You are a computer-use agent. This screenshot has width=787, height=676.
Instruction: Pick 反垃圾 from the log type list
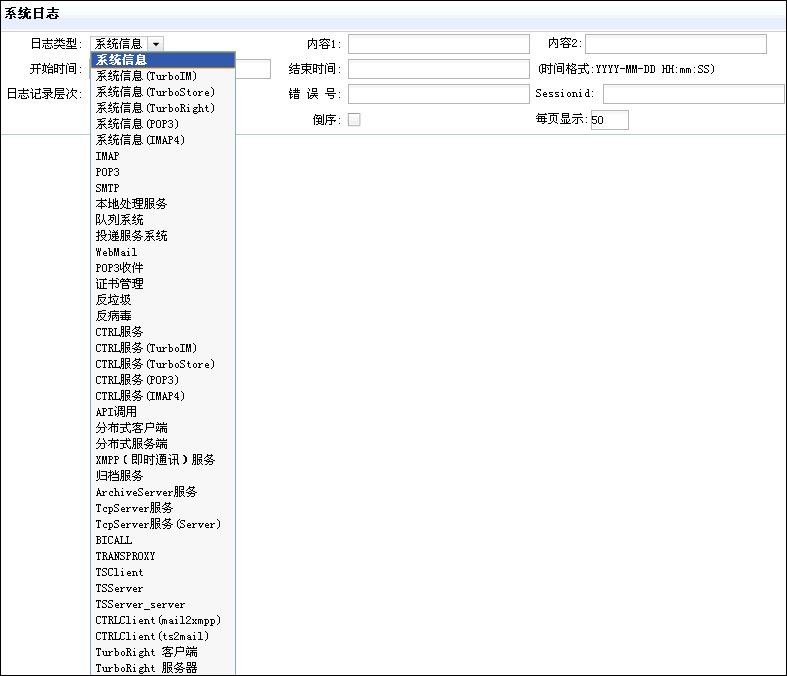[x=113, y=300]
